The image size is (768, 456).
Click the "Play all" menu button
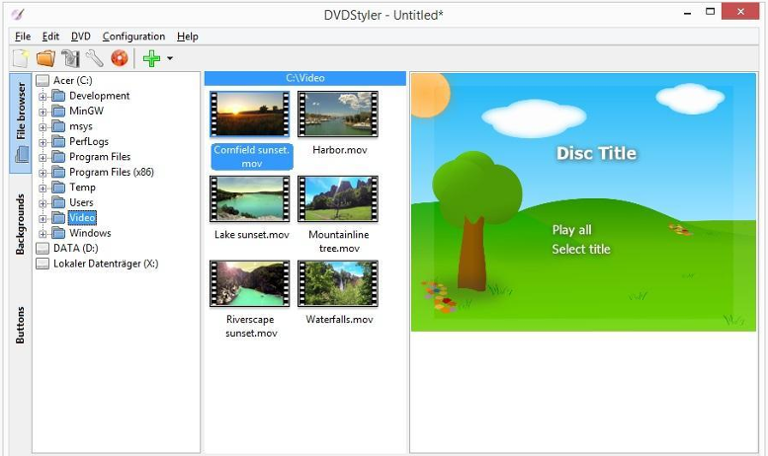coord(571,230)
